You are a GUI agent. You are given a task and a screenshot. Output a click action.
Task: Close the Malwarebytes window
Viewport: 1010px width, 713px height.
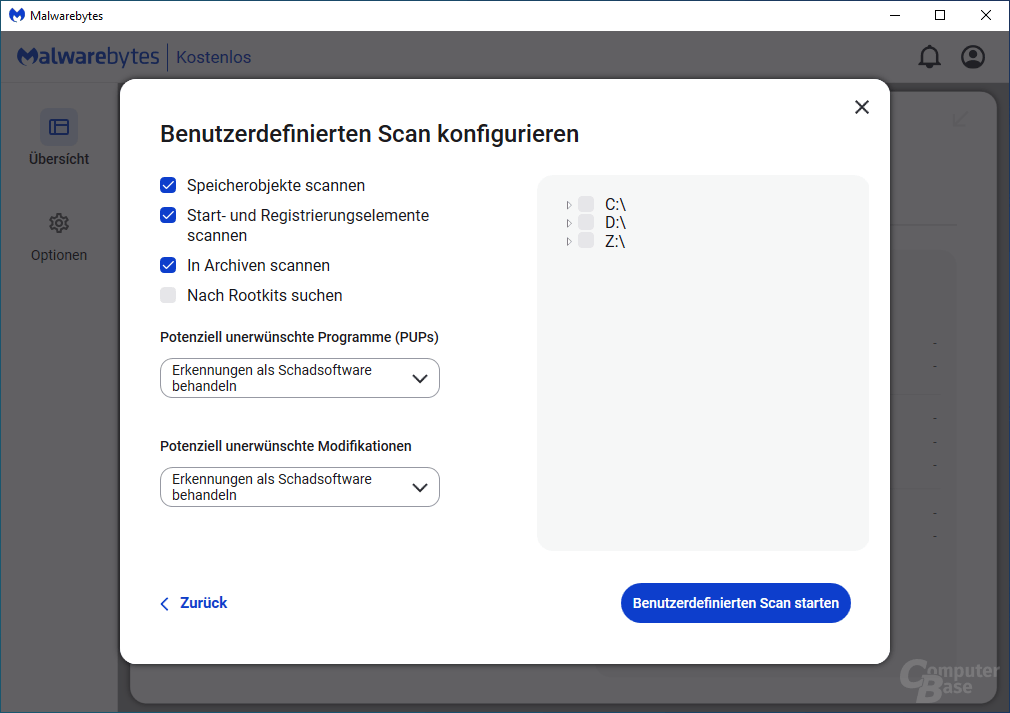(x=986, y=15)
